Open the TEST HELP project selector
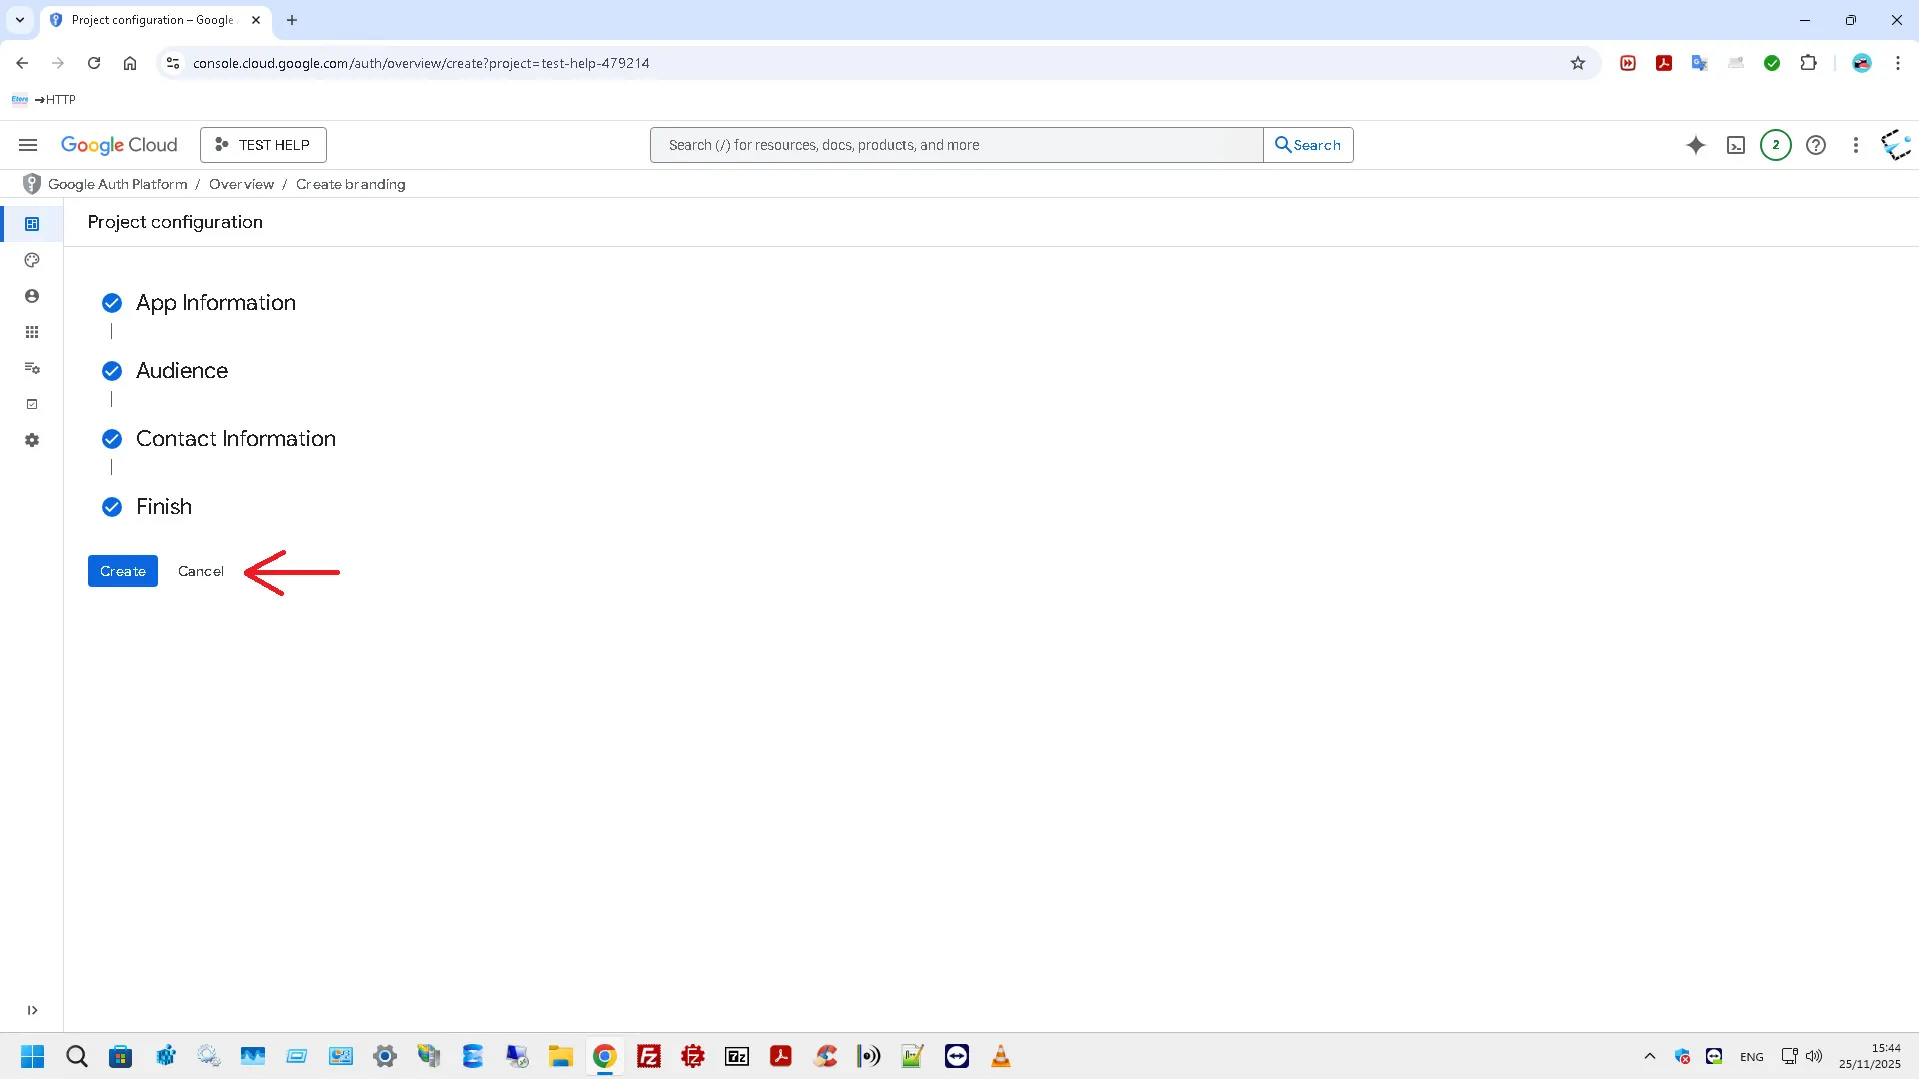 click(x=263, y=145)
